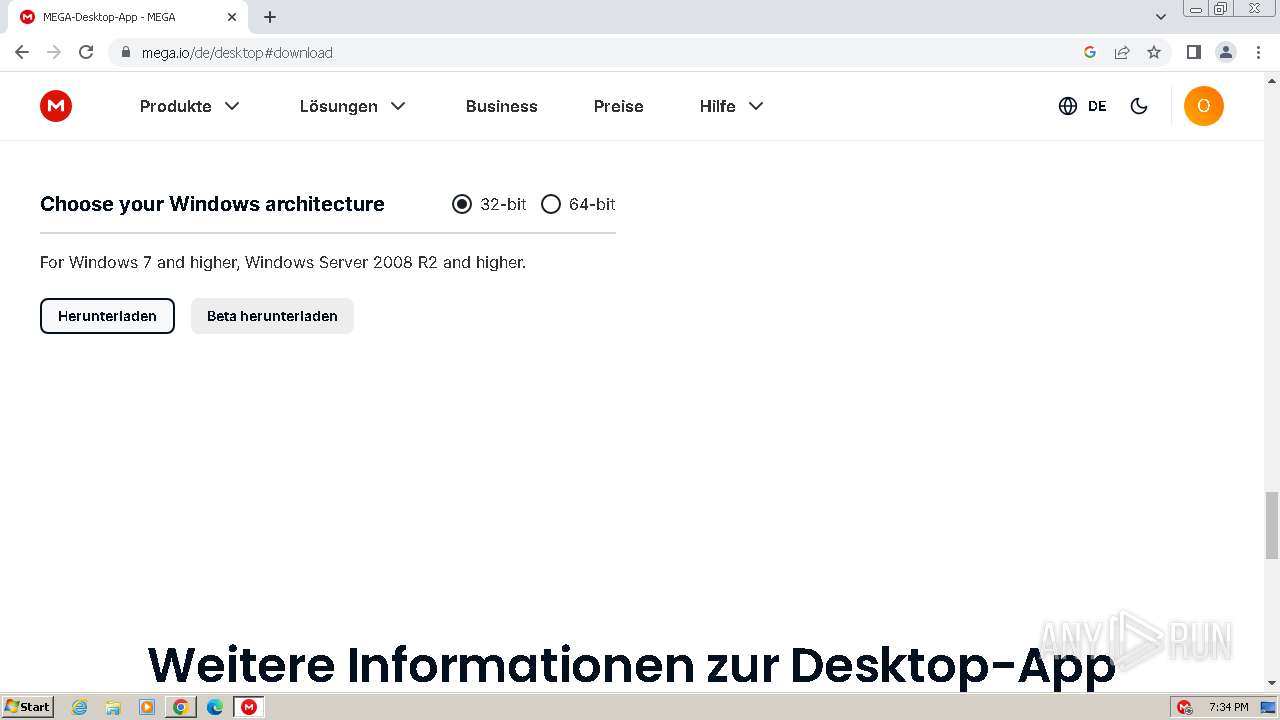
Task: Open Chrome's three-dot menu
Action: point(1258,52)
